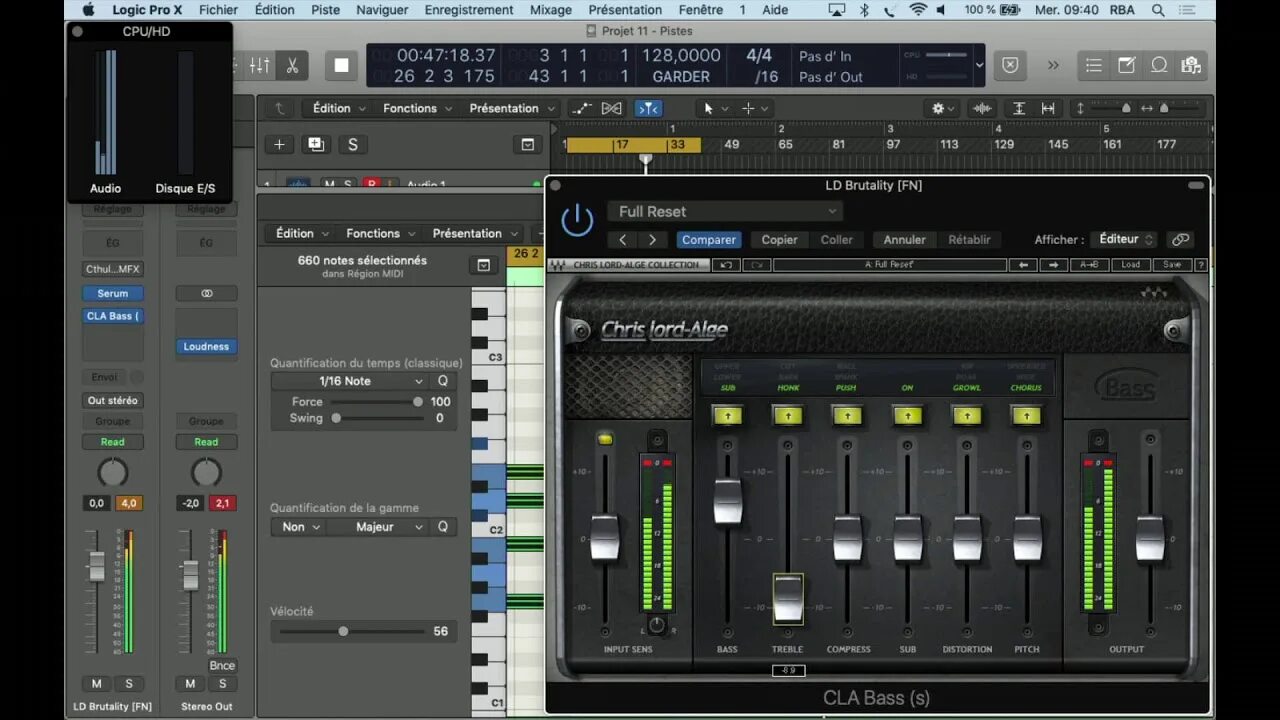
Task: Toggle the Flex view button
Action: tap(612, 108)
